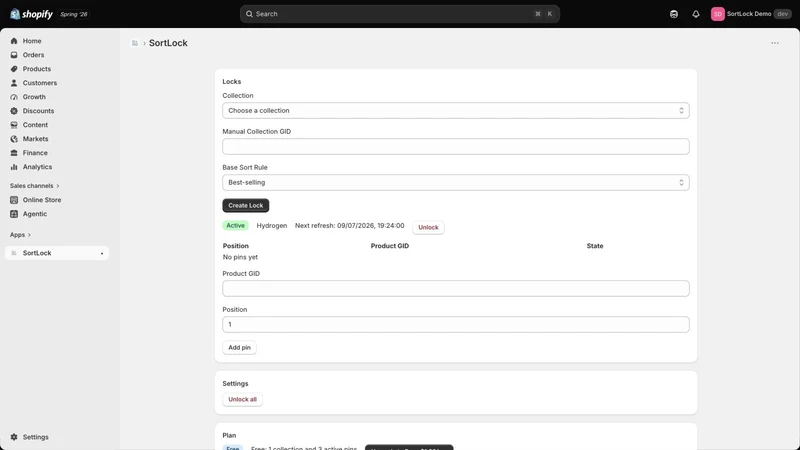Click the Growth icon in sidebar
Screen dimensions: 800x450
pos(14,97)
